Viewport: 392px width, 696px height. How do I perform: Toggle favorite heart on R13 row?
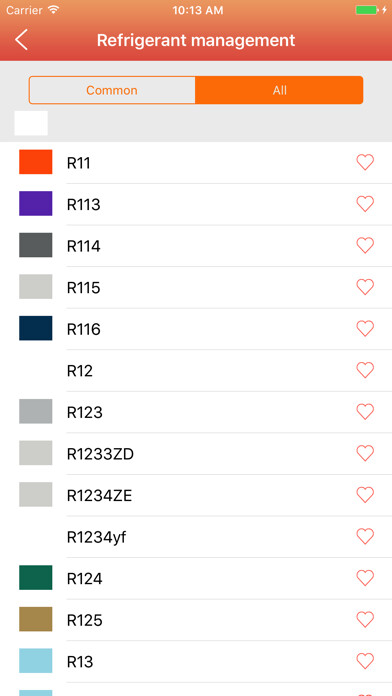click(x=365, y=661)
